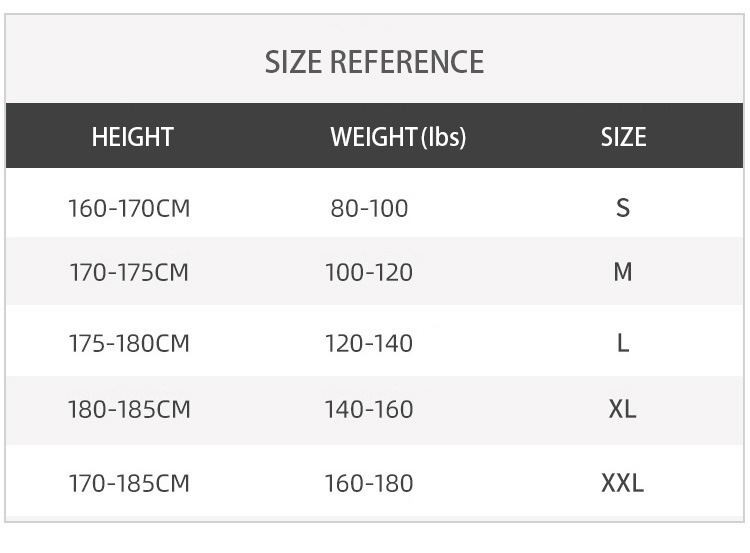Click the 100-120 weight cell
The width and height of the screenshot is (750, 553).
point(369,272)
